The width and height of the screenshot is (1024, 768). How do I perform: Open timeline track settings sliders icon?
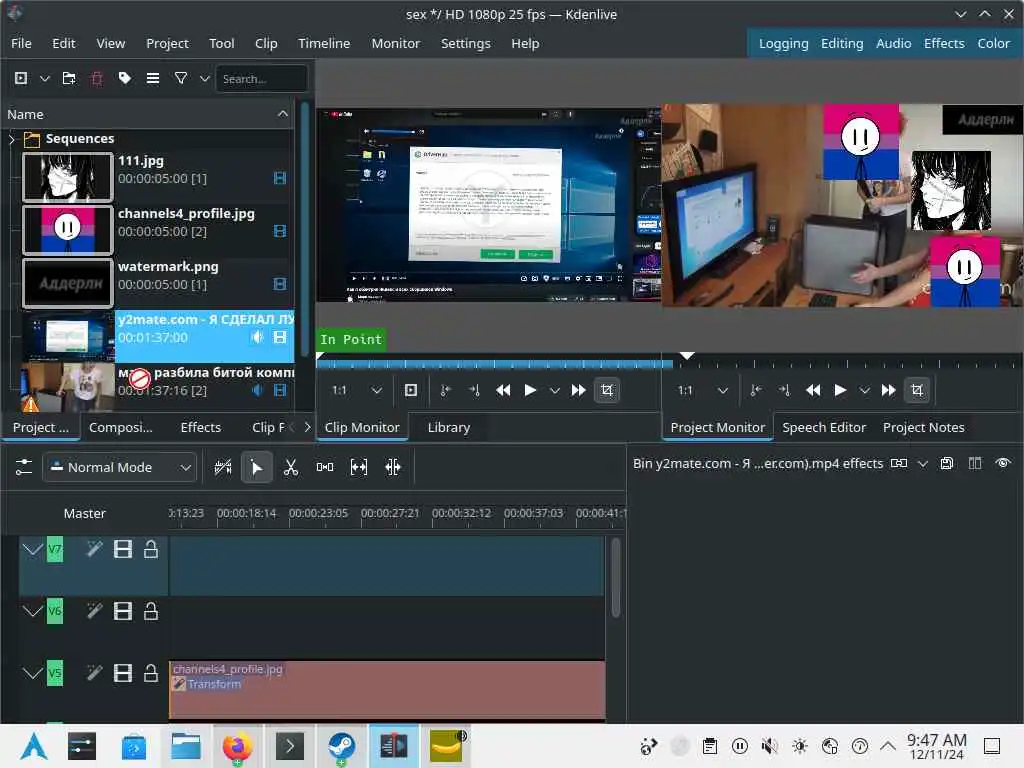(24, 467)
